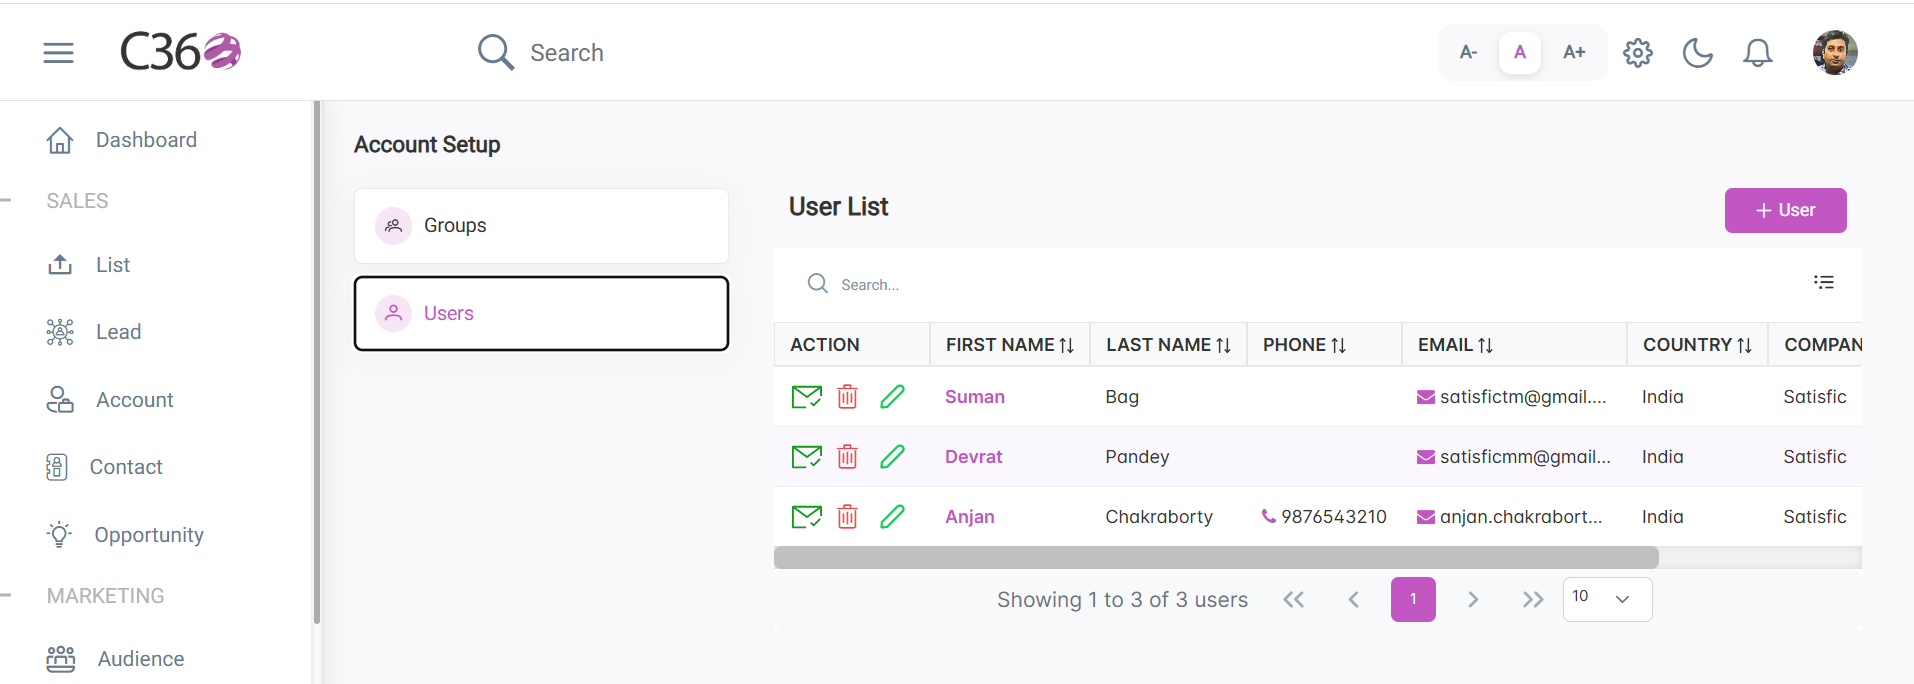This screenshot has height=684, width=1914.
Task: Open the Suman user link
Action: tap(975, 397)
